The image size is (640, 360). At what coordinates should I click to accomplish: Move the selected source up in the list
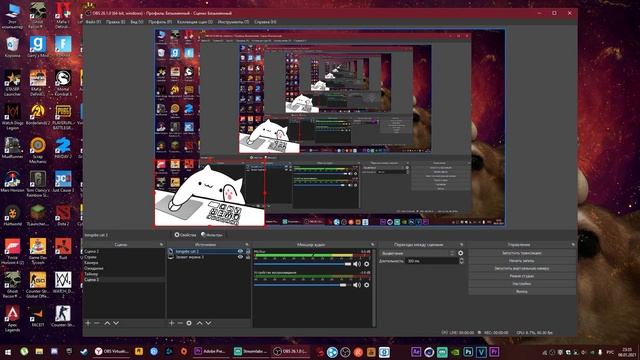pyautogui.click(x=200, y=323)
